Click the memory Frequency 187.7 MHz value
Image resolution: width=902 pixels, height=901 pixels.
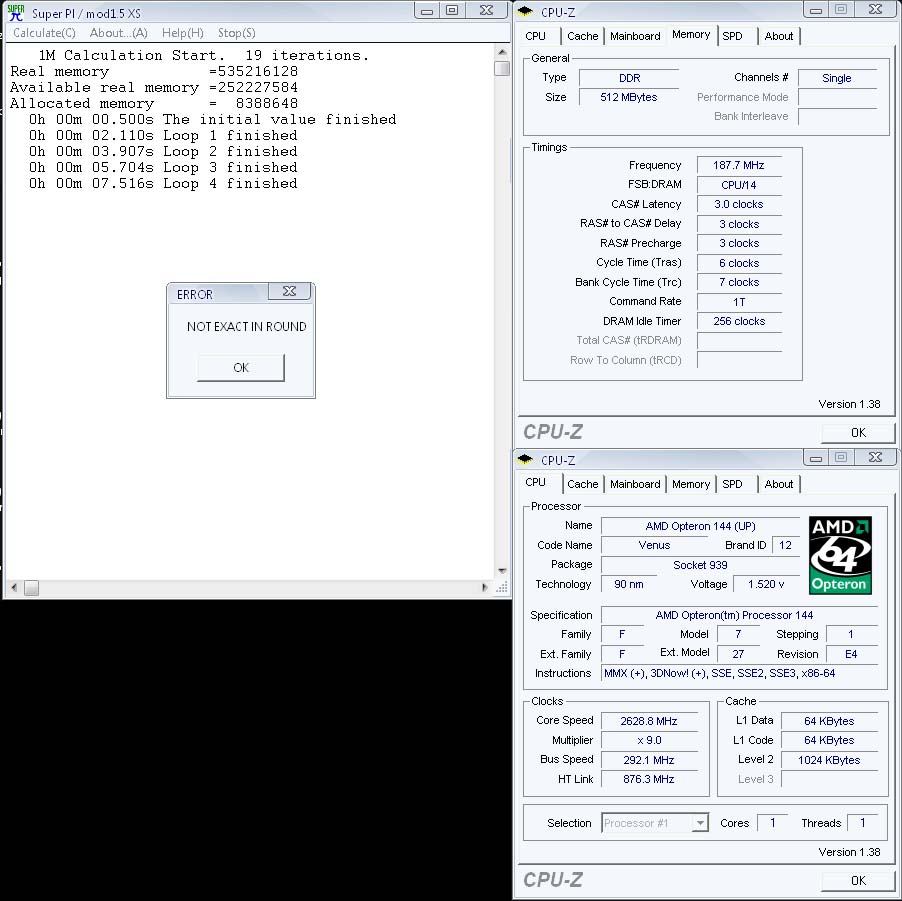point(739,165)
